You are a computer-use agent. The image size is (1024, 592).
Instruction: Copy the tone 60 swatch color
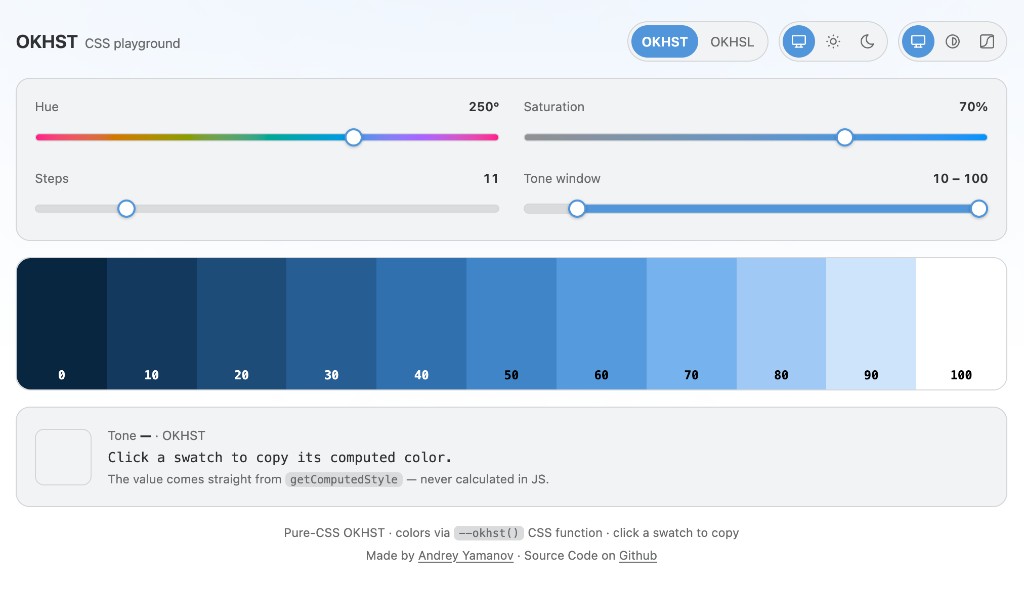[601, 323]
